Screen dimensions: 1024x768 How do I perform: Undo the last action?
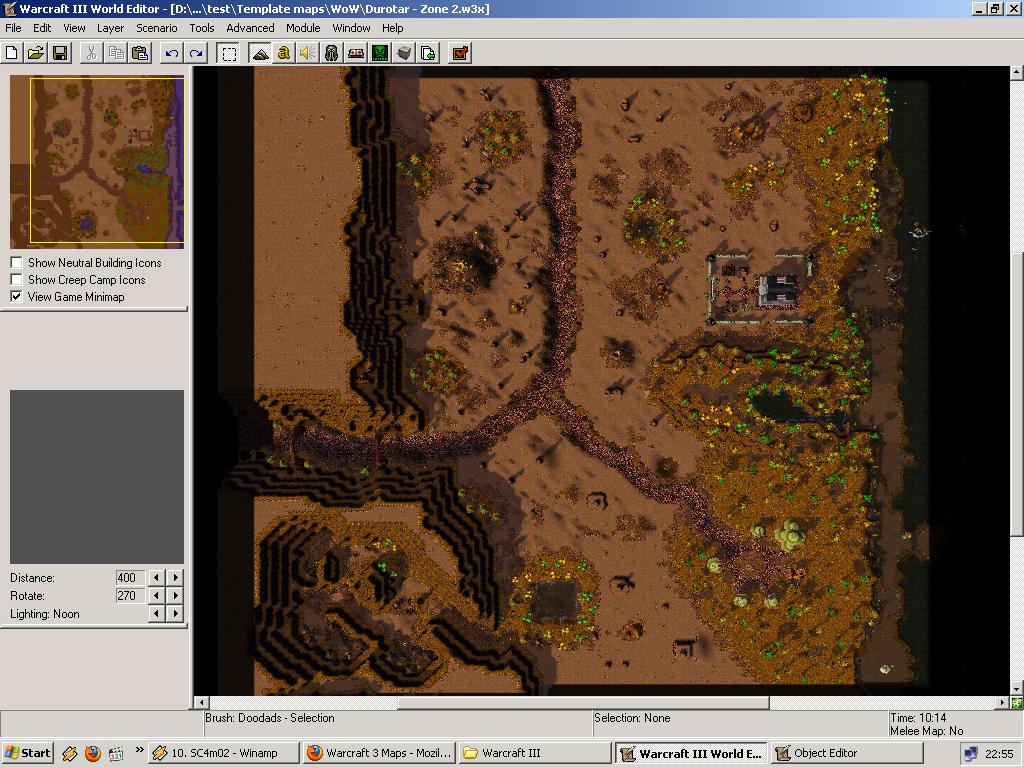coord(172,53)
